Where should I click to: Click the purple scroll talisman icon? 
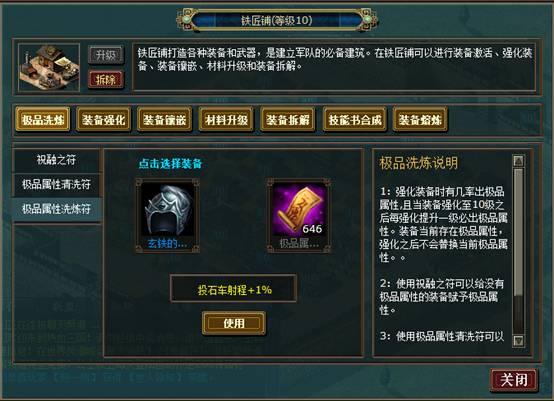(299, 215)
